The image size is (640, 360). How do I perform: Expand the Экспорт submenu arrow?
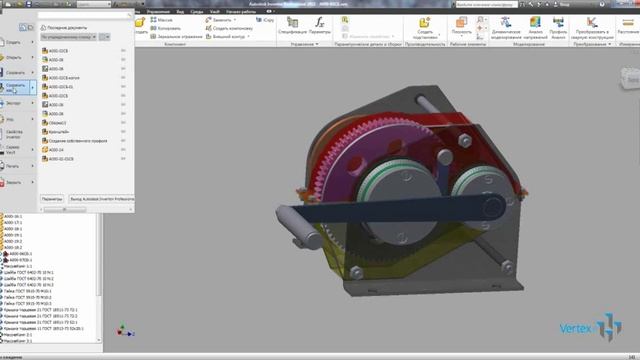(33, 103)
